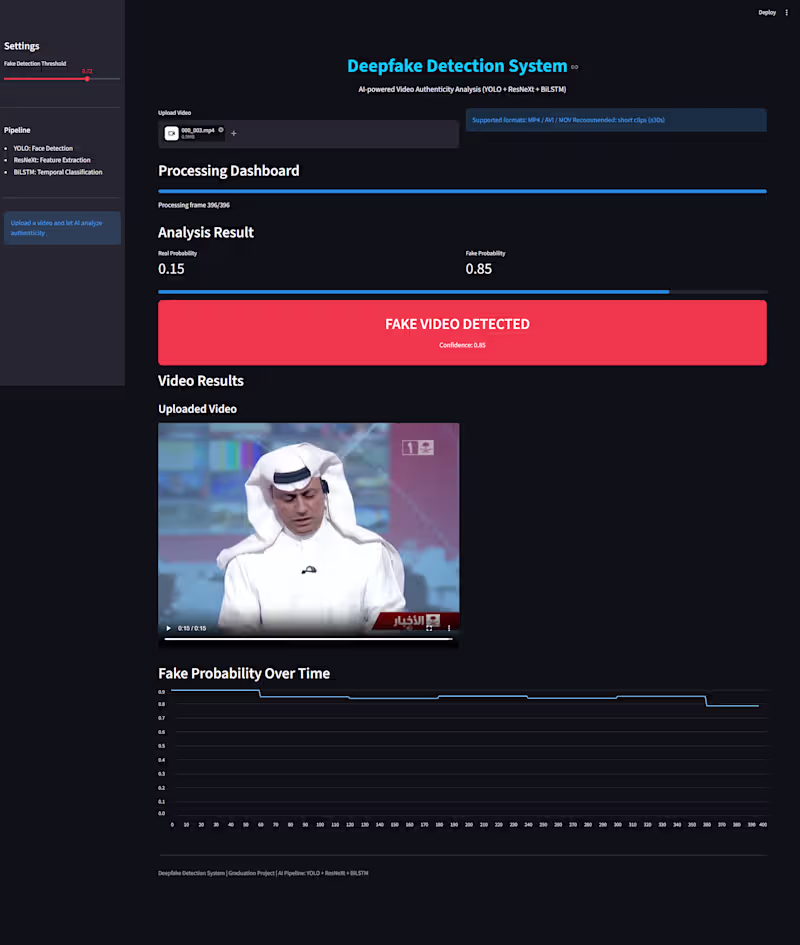Click the sidebar info box about uploading a video
This screenshot has height=945, width=800.
click(x=62, y=228)
